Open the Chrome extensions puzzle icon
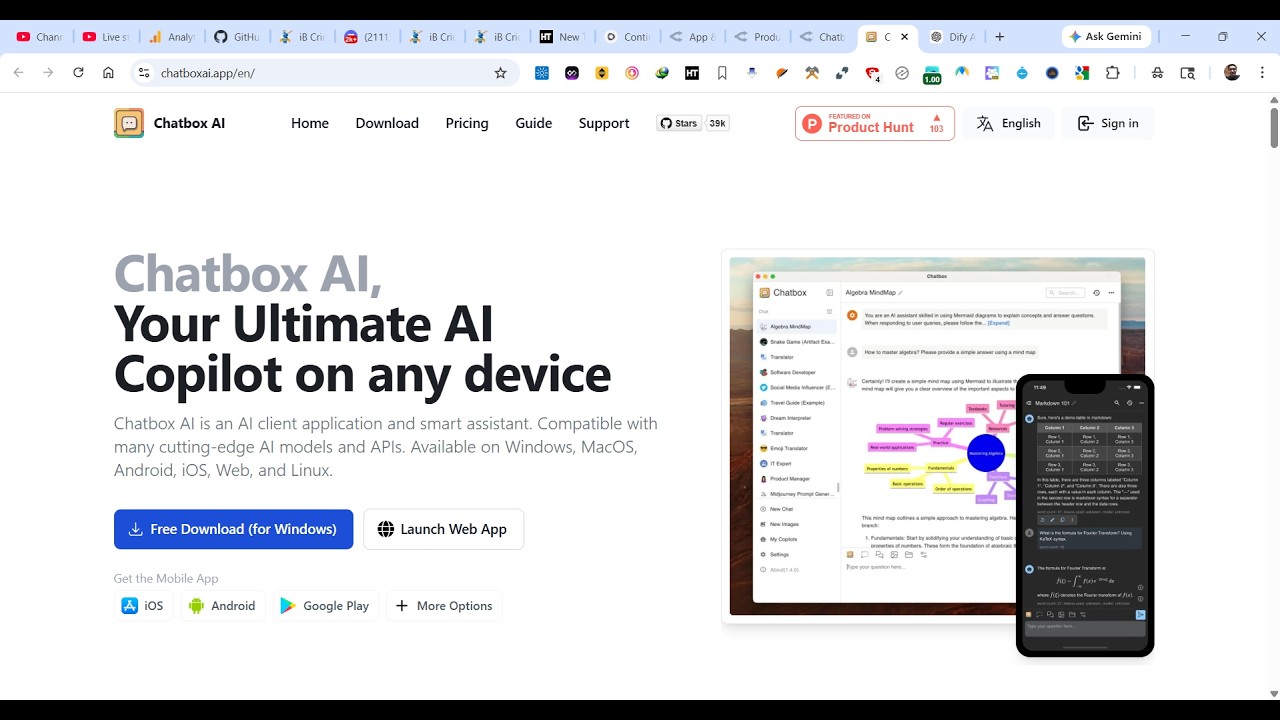Viewport: 1280px width, 720px height. 1113,73
